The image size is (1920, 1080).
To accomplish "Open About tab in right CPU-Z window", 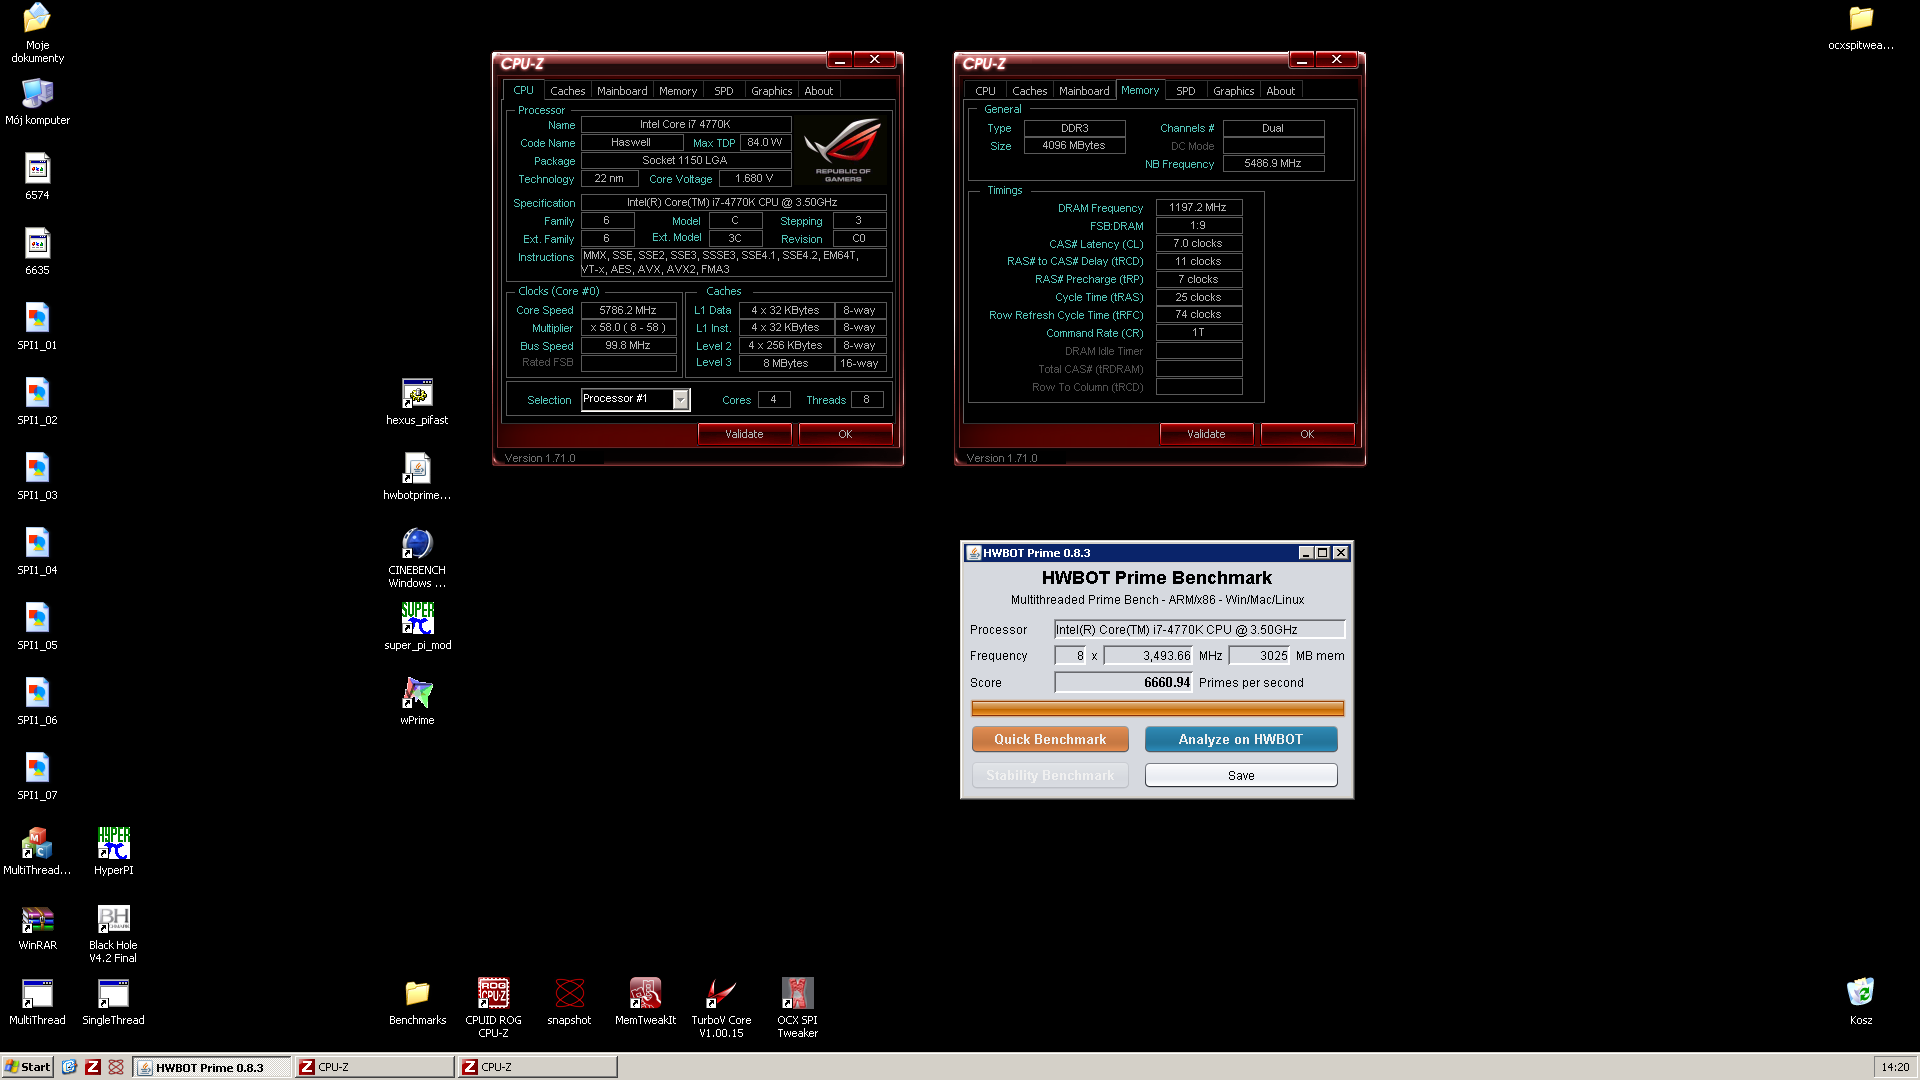I will pos(1280,91).
